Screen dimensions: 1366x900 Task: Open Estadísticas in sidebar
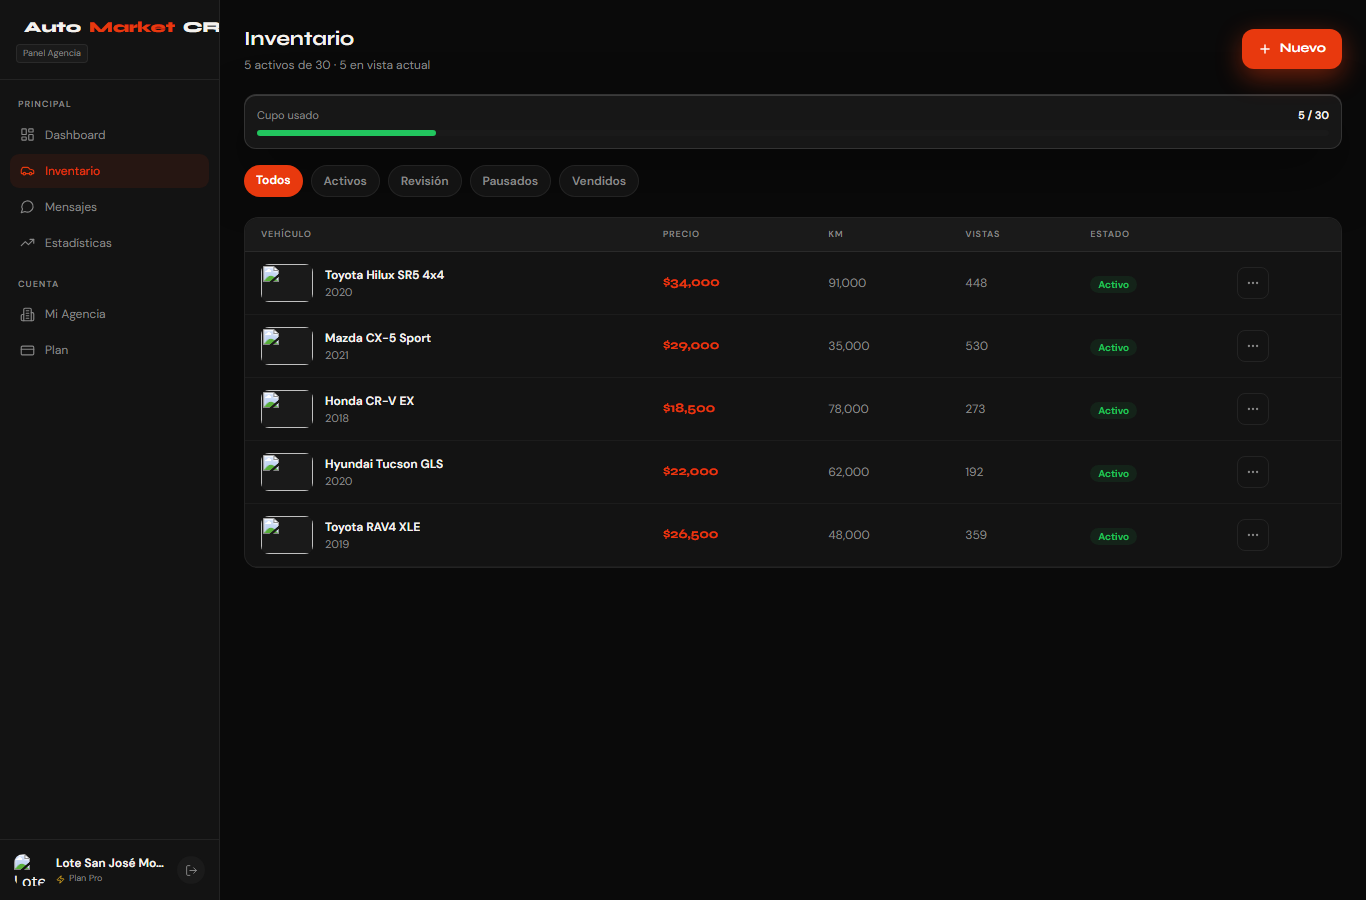(110, 243)
